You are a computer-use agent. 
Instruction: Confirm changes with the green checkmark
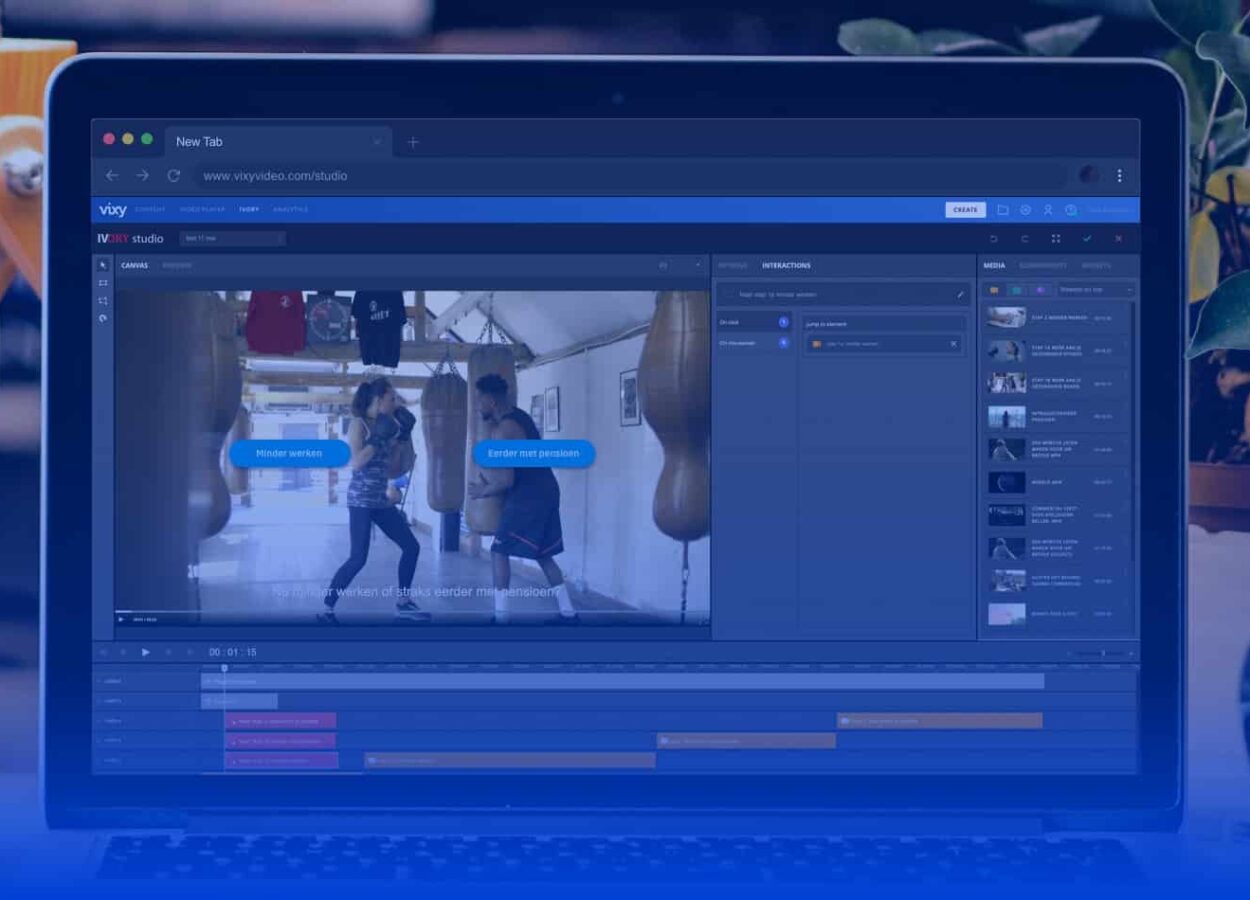click(1087, 239)
